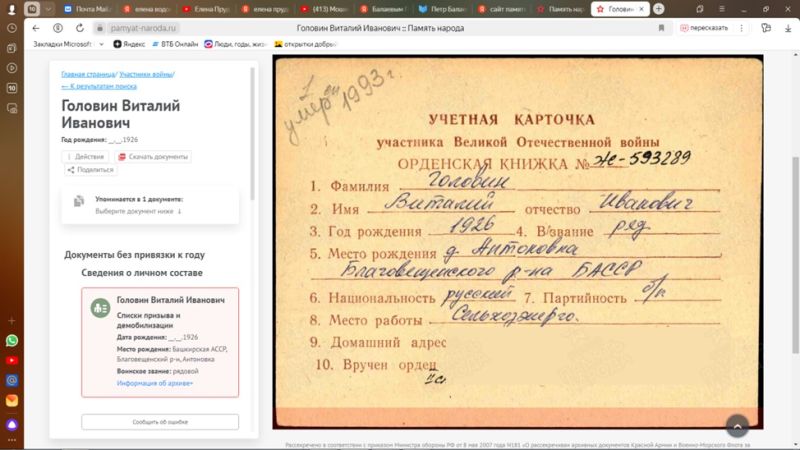Open the tab overview icon in title bar
Screen dimensions: 800x450
[699, 9]
